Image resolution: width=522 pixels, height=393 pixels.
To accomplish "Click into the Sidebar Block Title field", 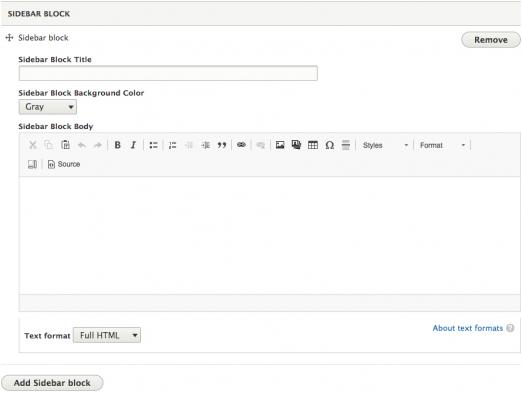I will pos(168,73).
